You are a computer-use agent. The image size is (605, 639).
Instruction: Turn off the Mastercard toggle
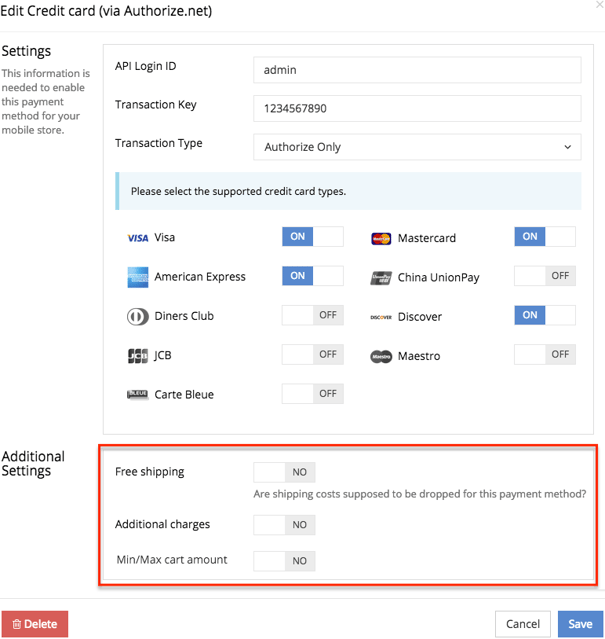point(545,236)
